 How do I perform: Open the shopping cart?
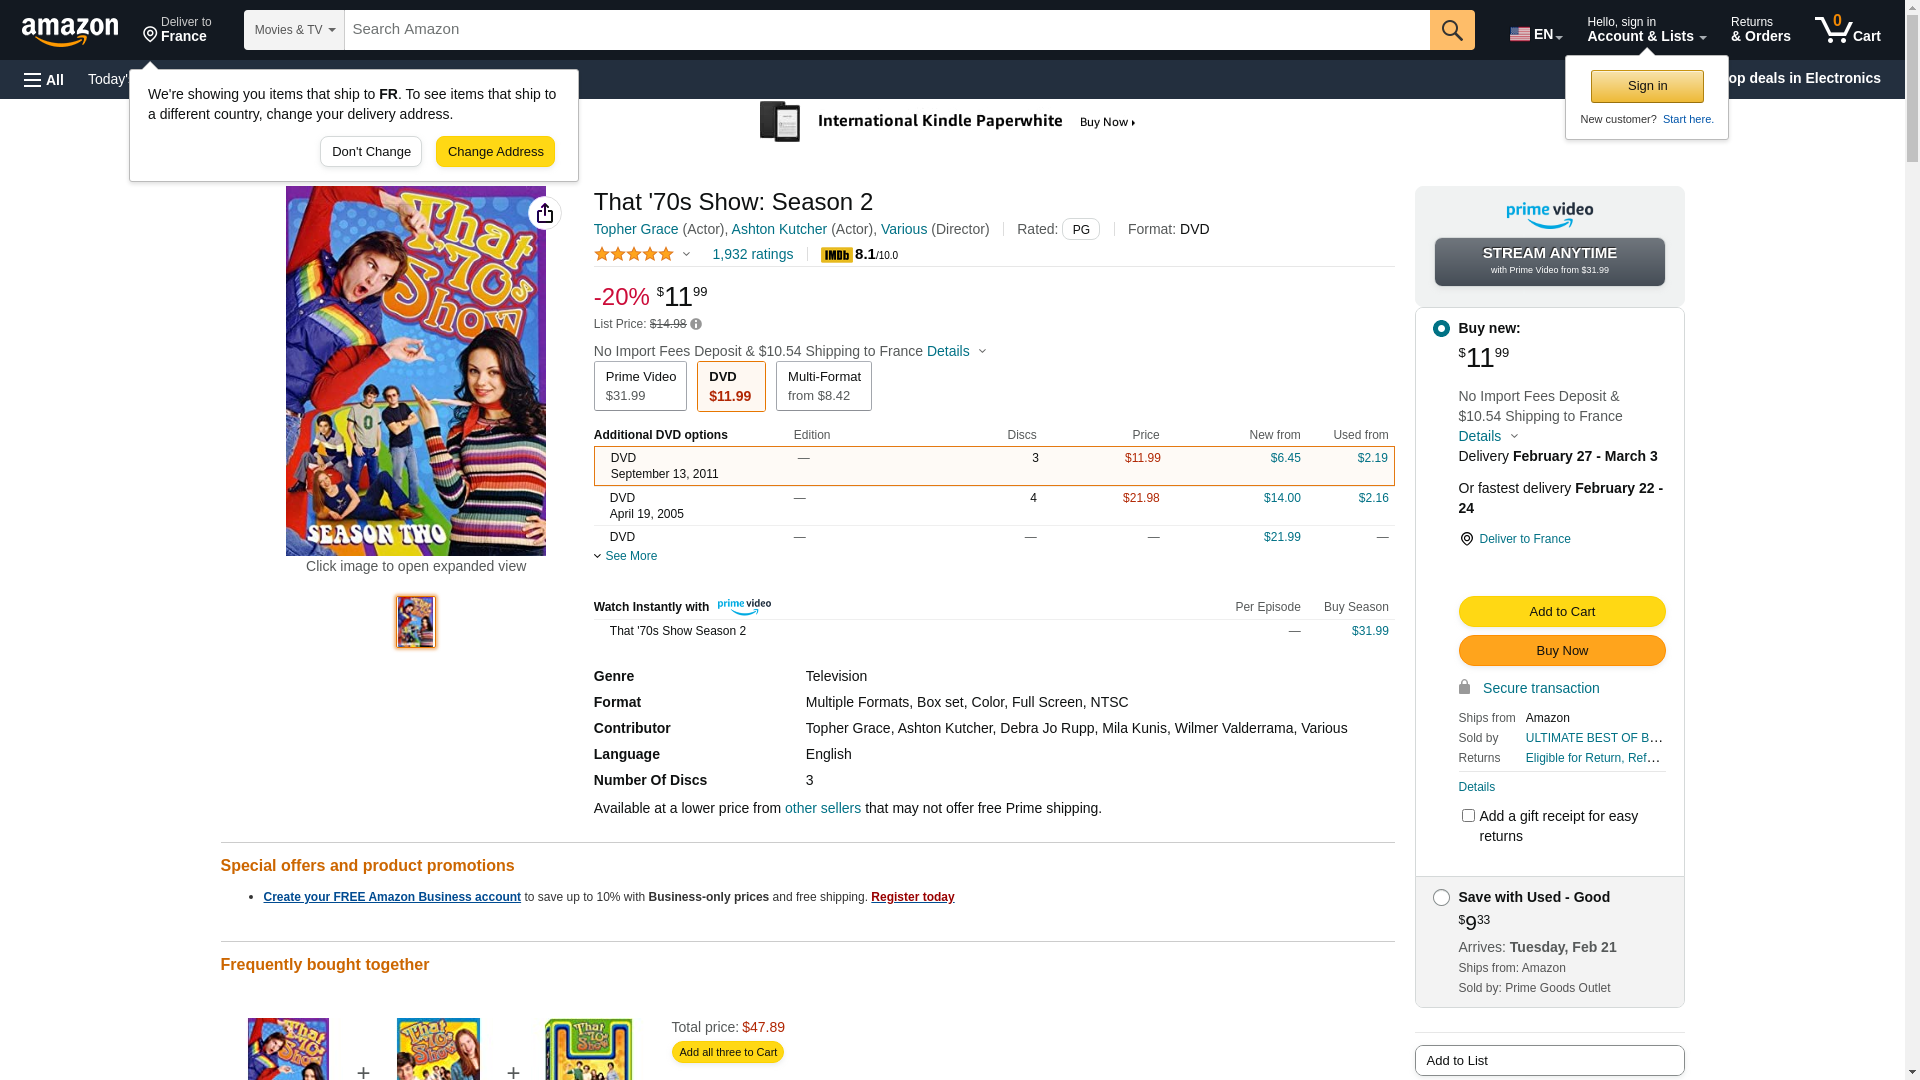pos(1847,30)
